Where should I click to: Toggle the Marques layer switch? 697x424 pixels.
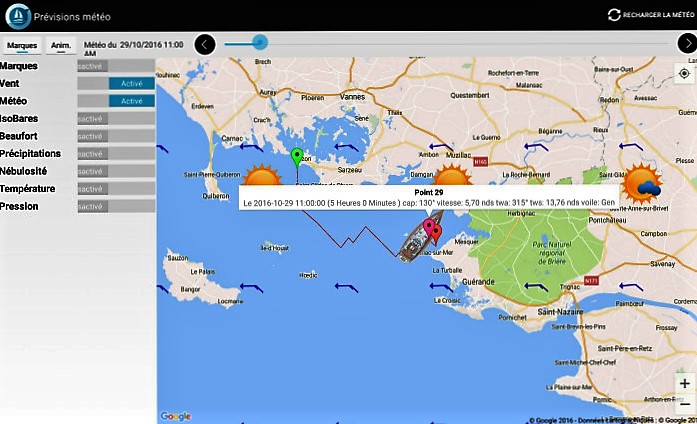point(116,66)
